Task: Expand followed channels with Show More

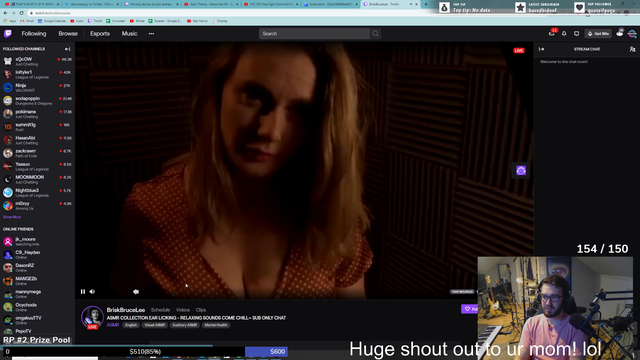Action: click(12, 217)
